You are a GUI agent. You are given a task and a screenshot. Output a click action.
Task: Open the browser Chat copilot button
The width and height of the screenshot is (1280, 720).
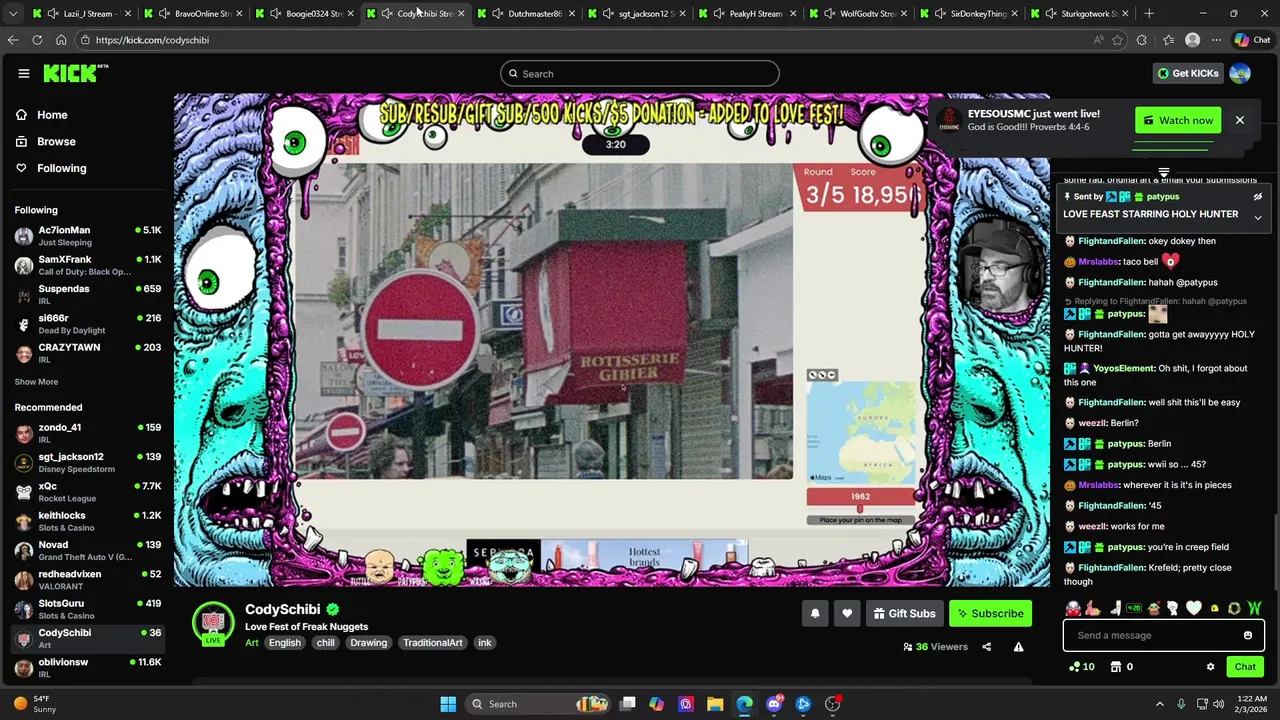1253,40
